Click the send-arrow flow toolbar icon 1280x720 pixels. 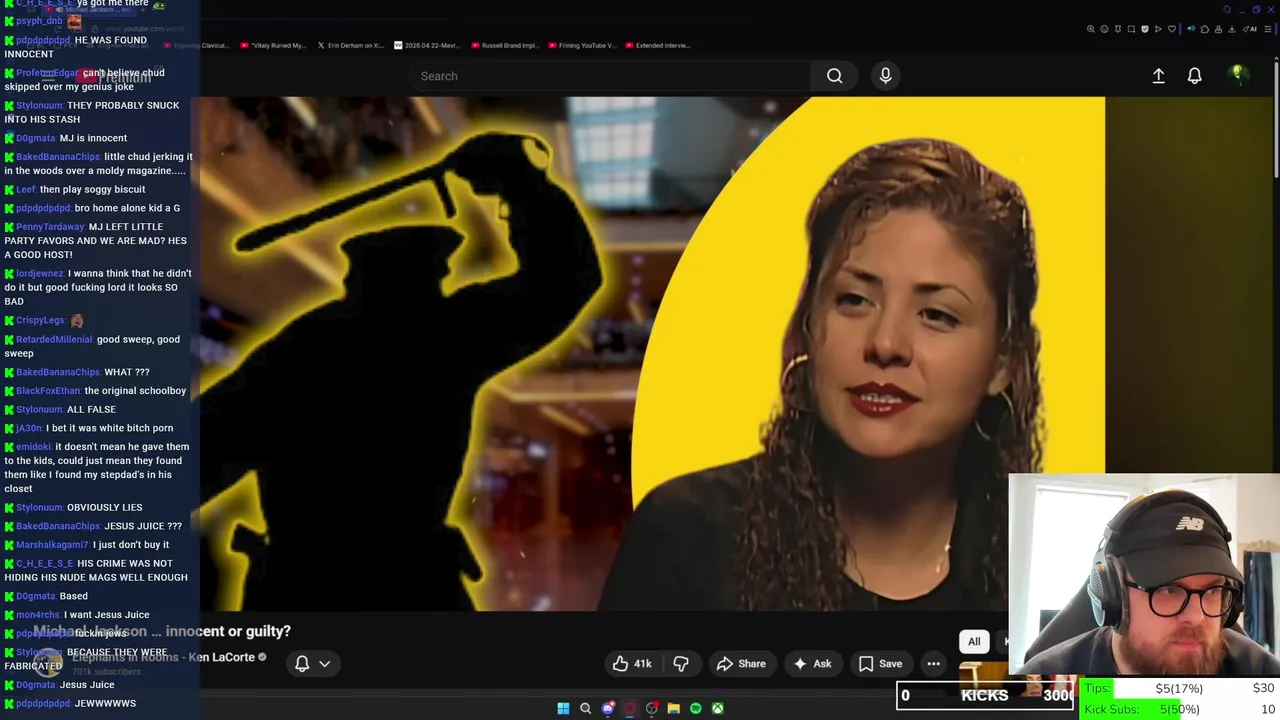(1158, 29)
